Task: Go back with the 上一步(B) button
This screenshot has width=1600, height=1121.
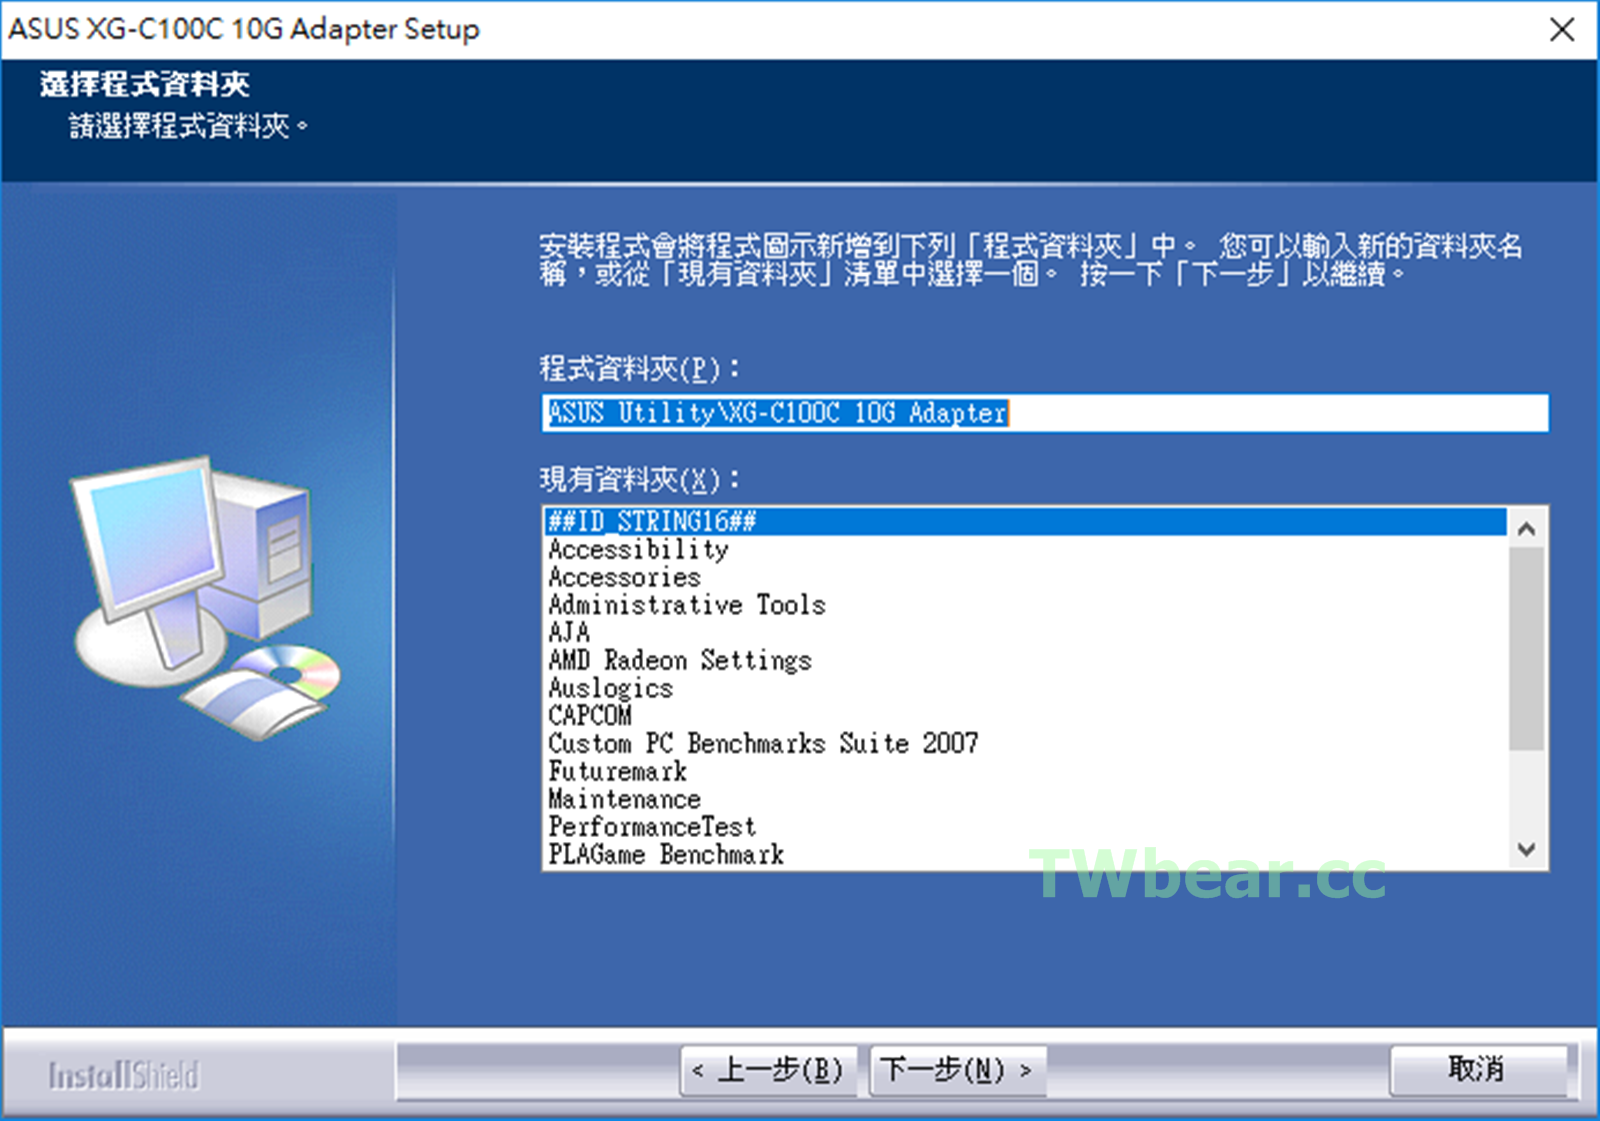Action: (768, 1070)
